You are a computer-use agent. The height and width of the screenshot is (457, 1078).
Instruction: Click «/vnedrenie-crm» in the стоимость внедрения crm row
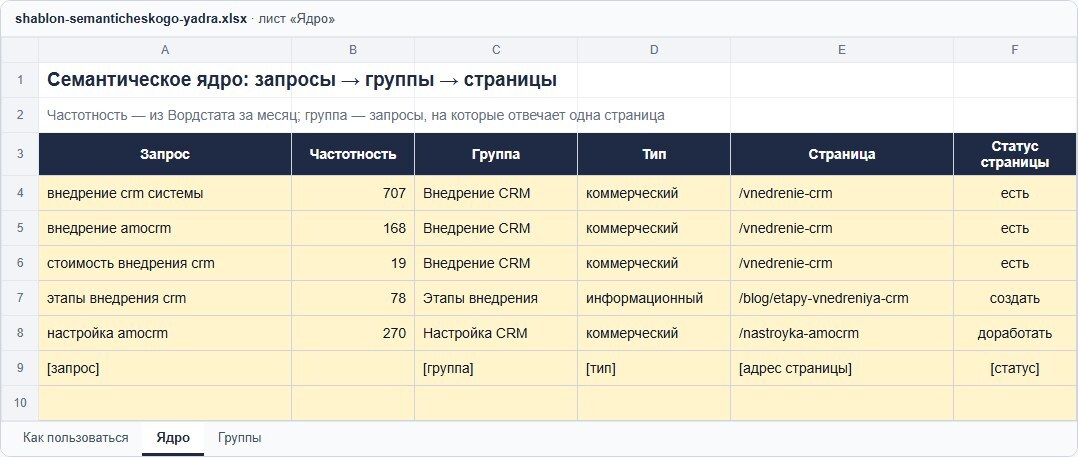pyautogui.click(x=842, y=263)
